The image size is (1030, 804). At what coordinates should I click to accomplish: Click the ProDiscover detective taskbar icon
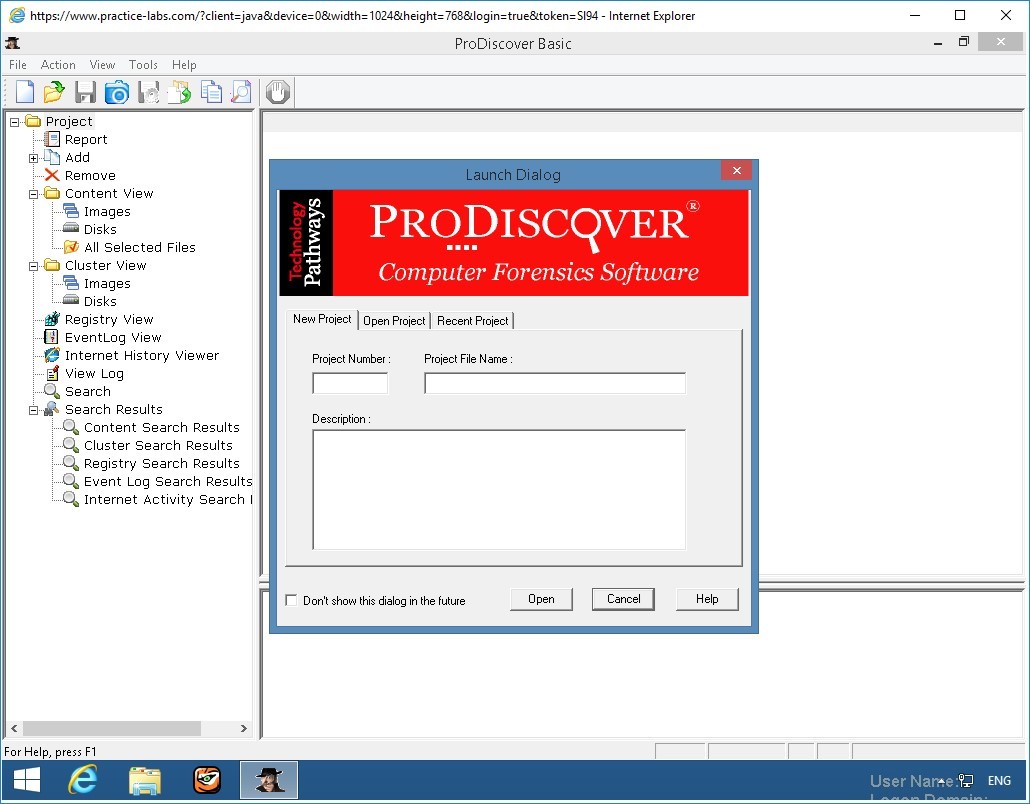269,780
